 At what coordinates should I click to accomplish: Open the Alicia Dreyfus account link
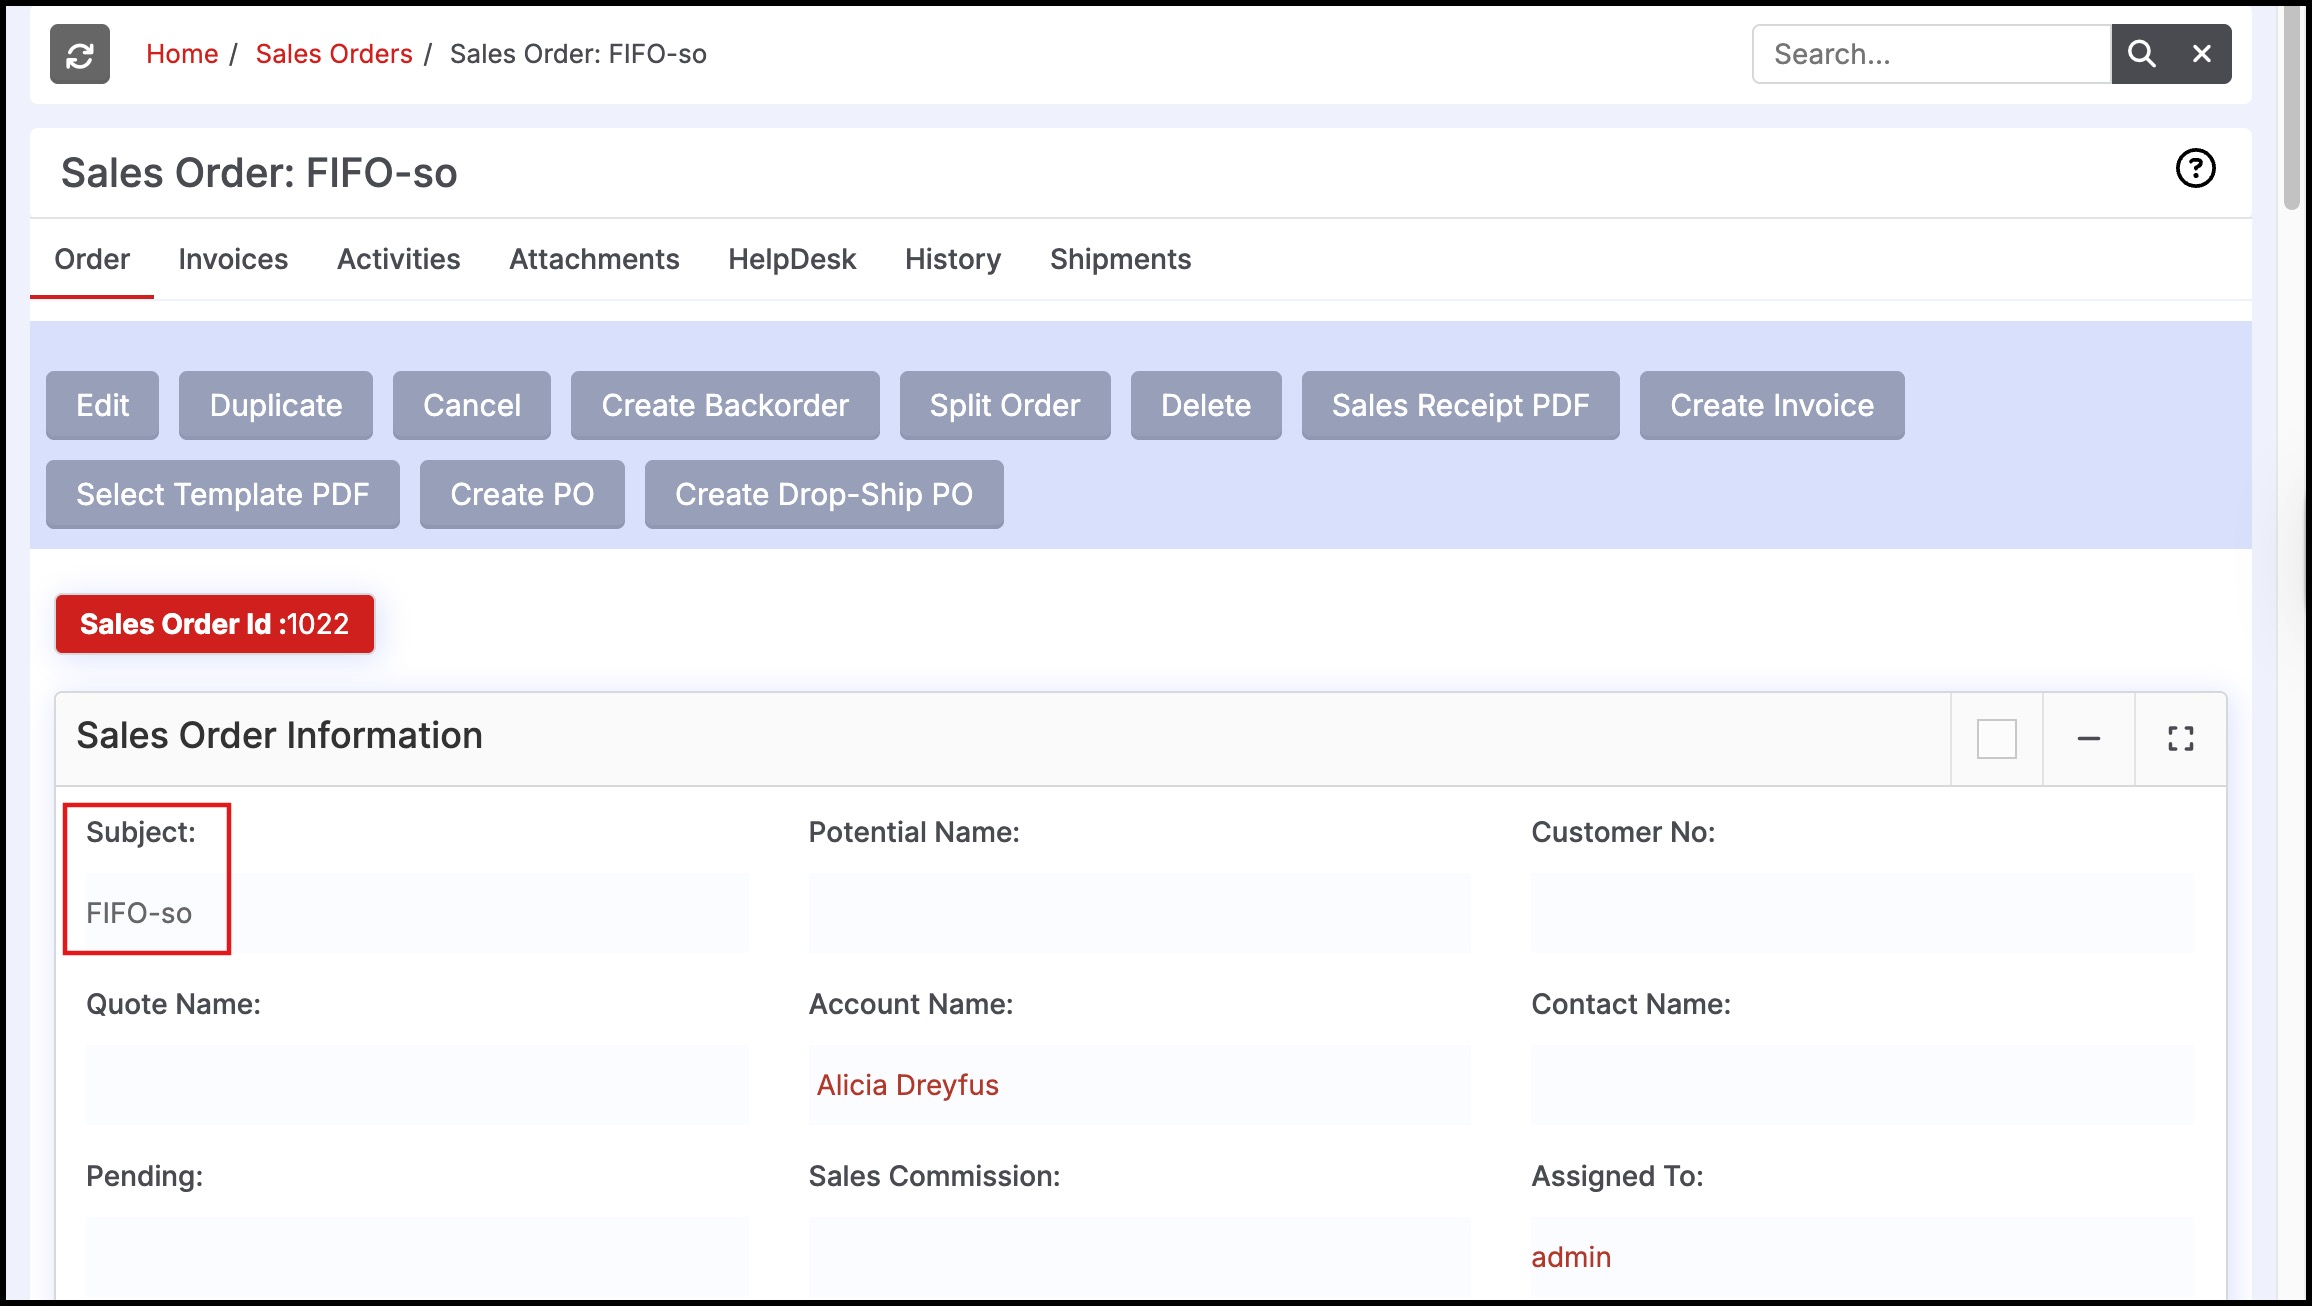907,1085
